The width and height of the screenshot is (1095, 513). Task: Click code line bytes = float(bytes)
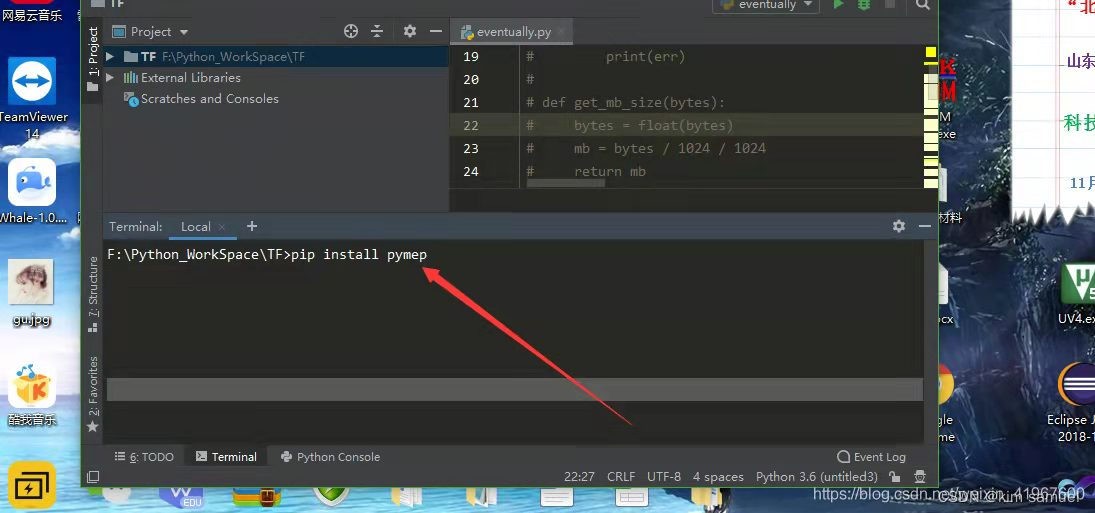630,126
